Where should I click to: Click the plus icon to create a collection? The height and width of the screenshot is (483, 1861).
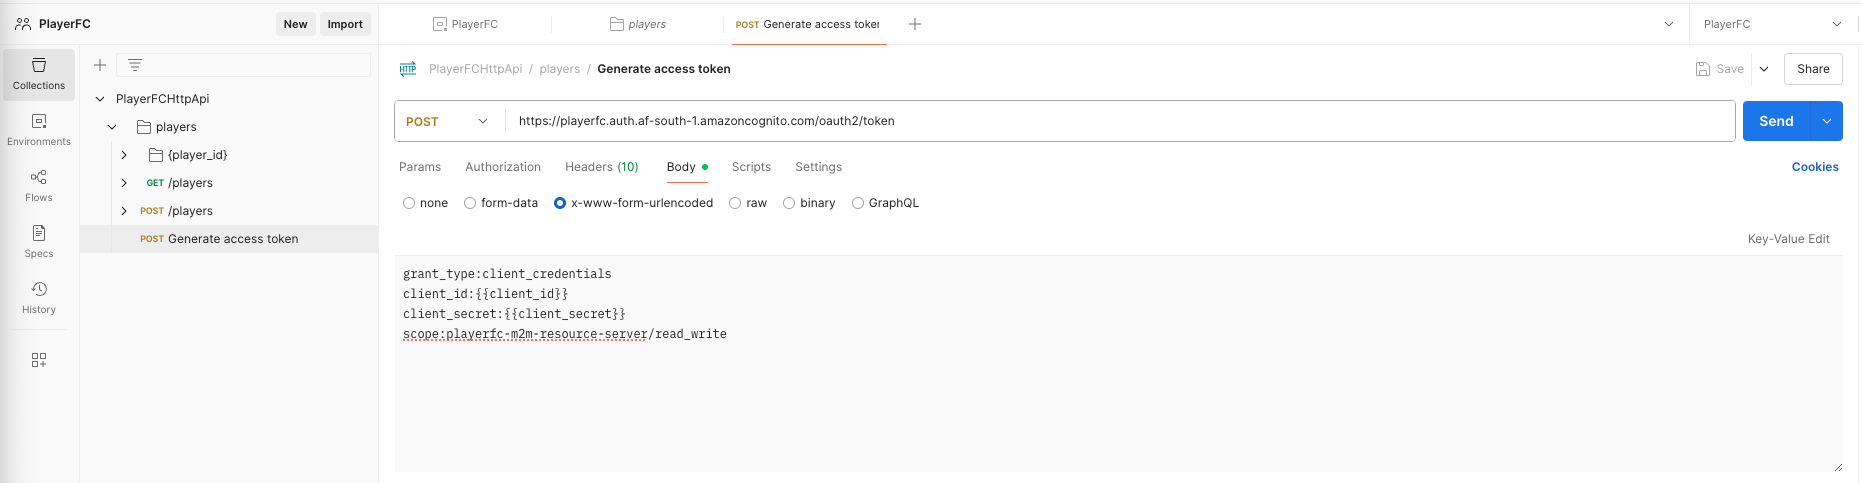pyautogui.click(x=100, y=65)
